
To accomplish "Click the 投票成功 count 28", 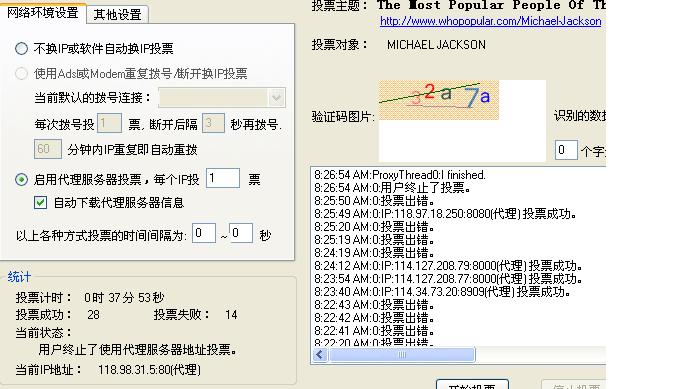I will tap(93, 315).
